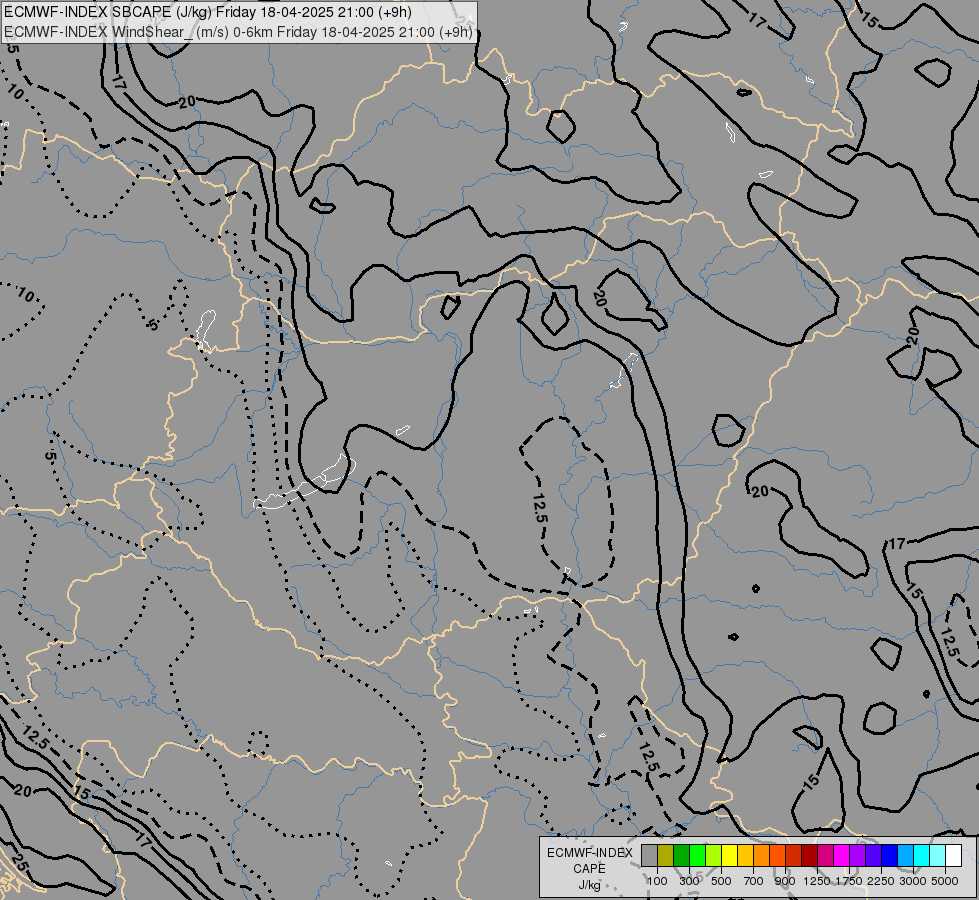Click the gray swatch in the CAPE legend

tap(649, 855)
